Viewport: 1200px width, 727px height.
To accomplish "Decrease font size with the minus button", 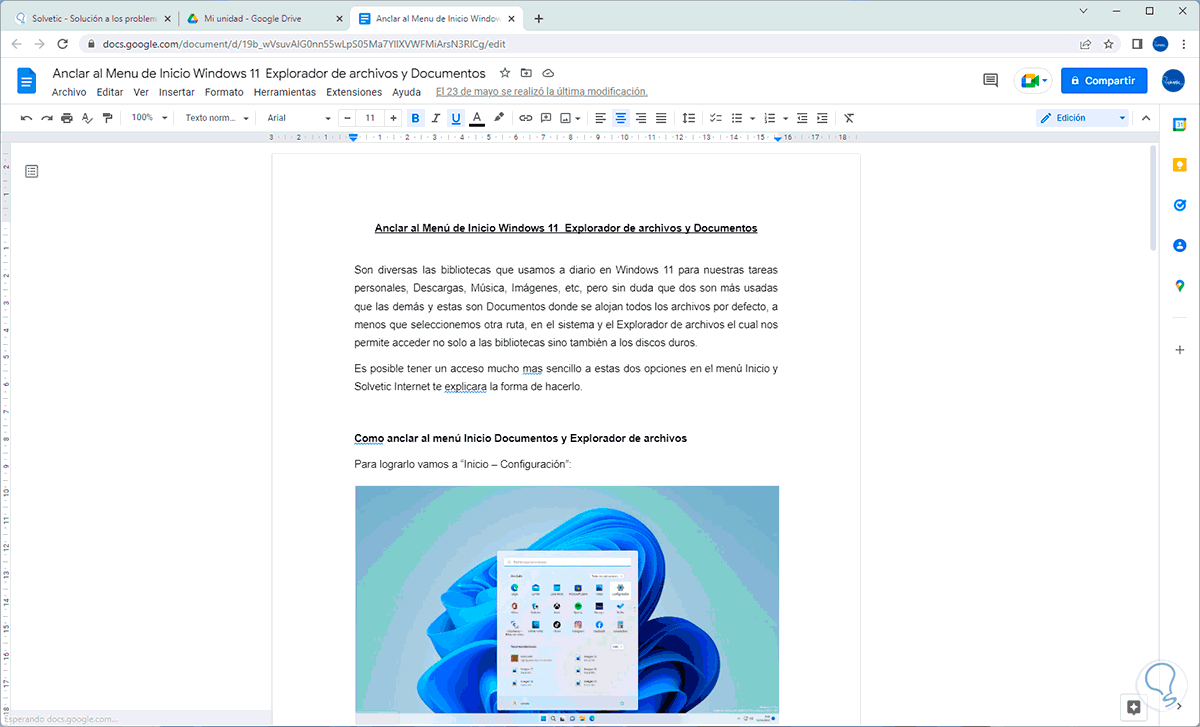I will click(348, 118).
